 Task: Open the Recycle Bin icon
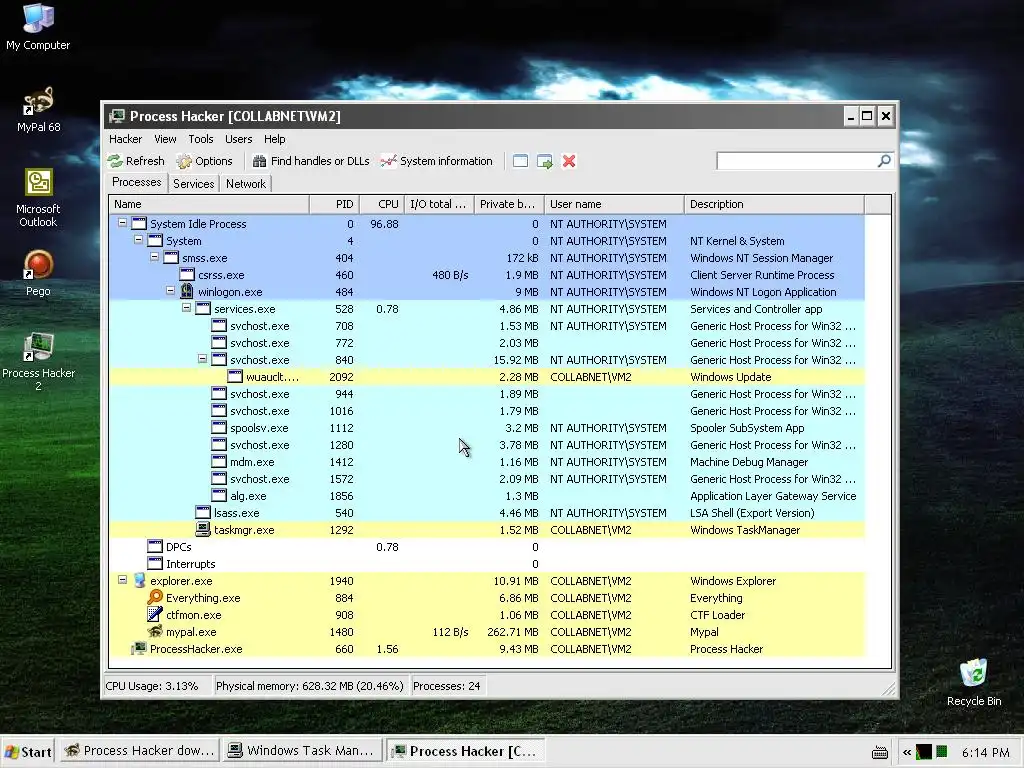point(974,682)
